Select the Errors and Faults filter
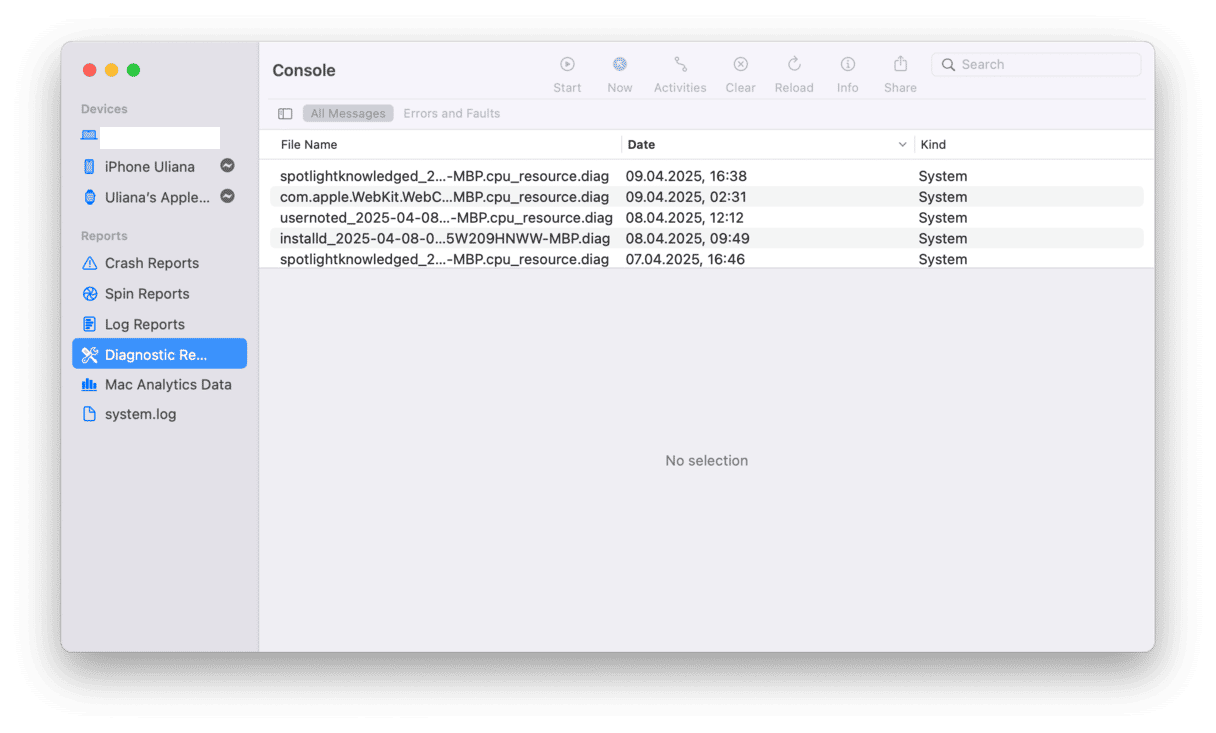1216x733 pixels. 452,114
